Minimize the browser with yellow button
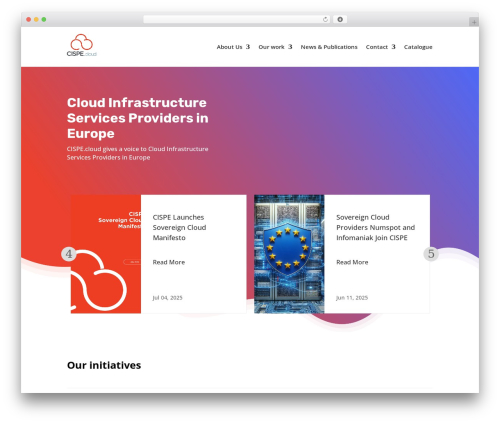Image resolution: width=500 pixels, height=423 pixels. pos(36,19)
